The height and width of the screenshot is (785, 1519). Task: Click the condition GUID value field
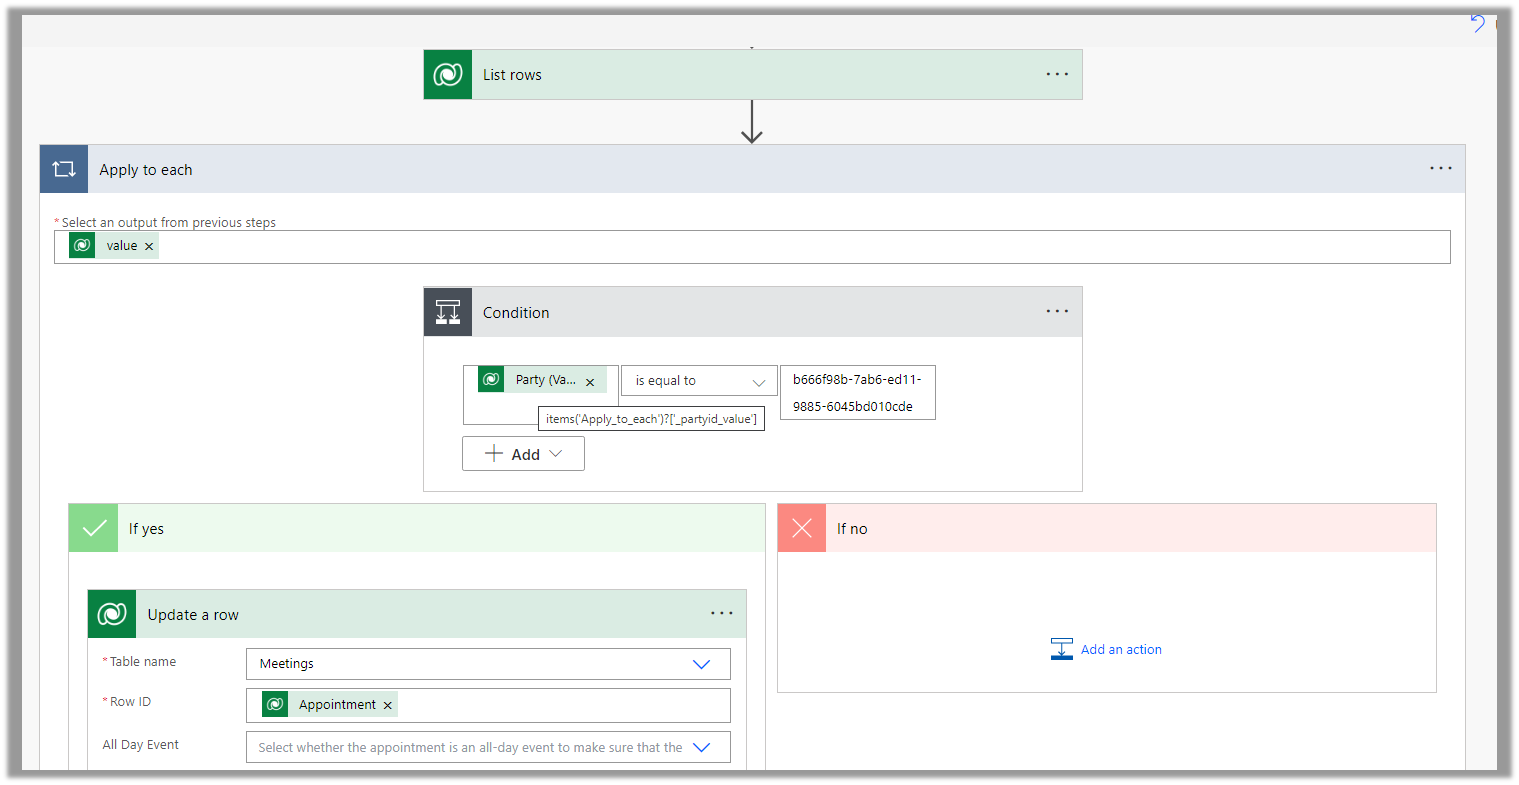[x=857, y=392]
